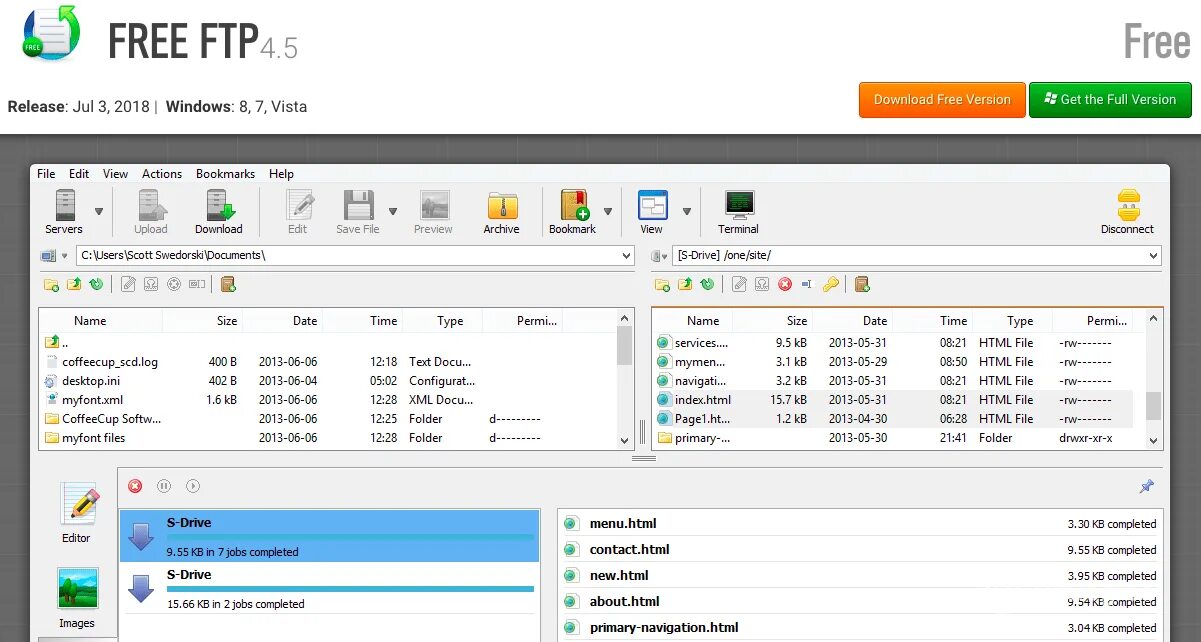Expand the Bookmark dropdown arrow
This screenshot has height=642, width=1201.
(x=607, y=211)
